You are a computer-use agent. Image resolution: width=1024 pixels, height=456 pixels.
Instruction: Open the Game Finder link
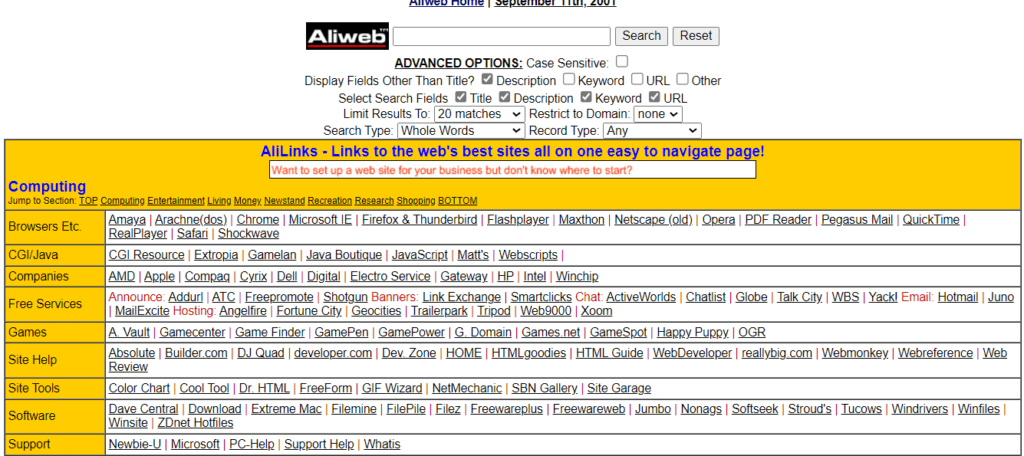270,333
